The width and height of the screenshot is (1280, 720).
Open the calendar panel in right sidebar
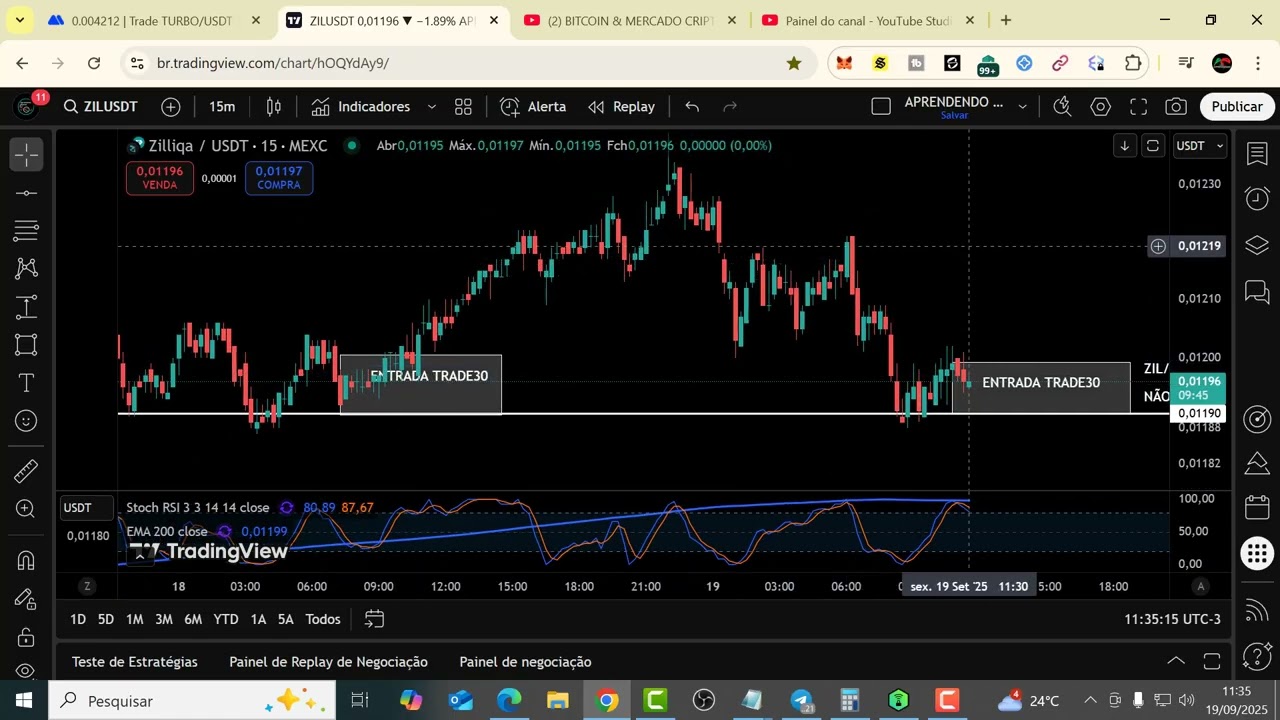1257,508
